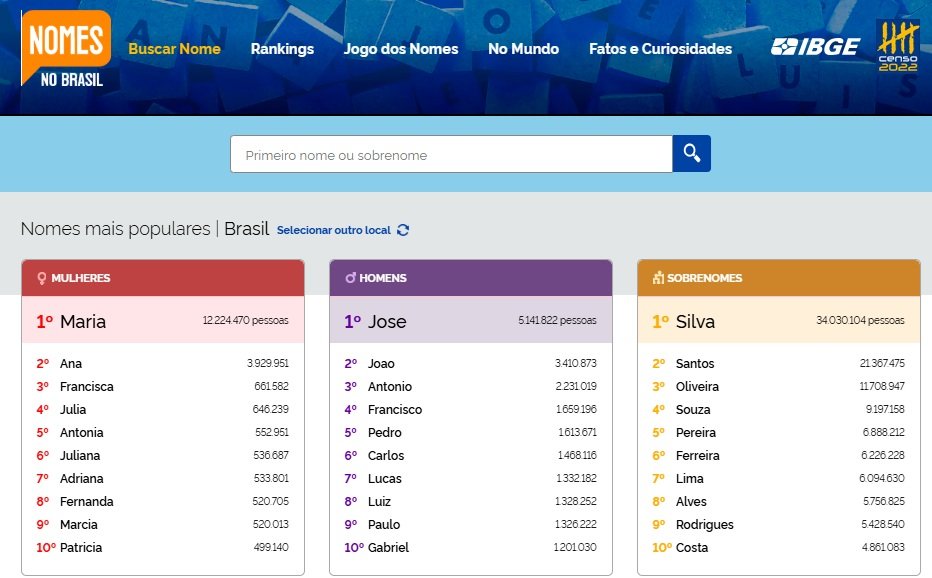Click the pin icon on the Mulheres header

pos(40,278)
